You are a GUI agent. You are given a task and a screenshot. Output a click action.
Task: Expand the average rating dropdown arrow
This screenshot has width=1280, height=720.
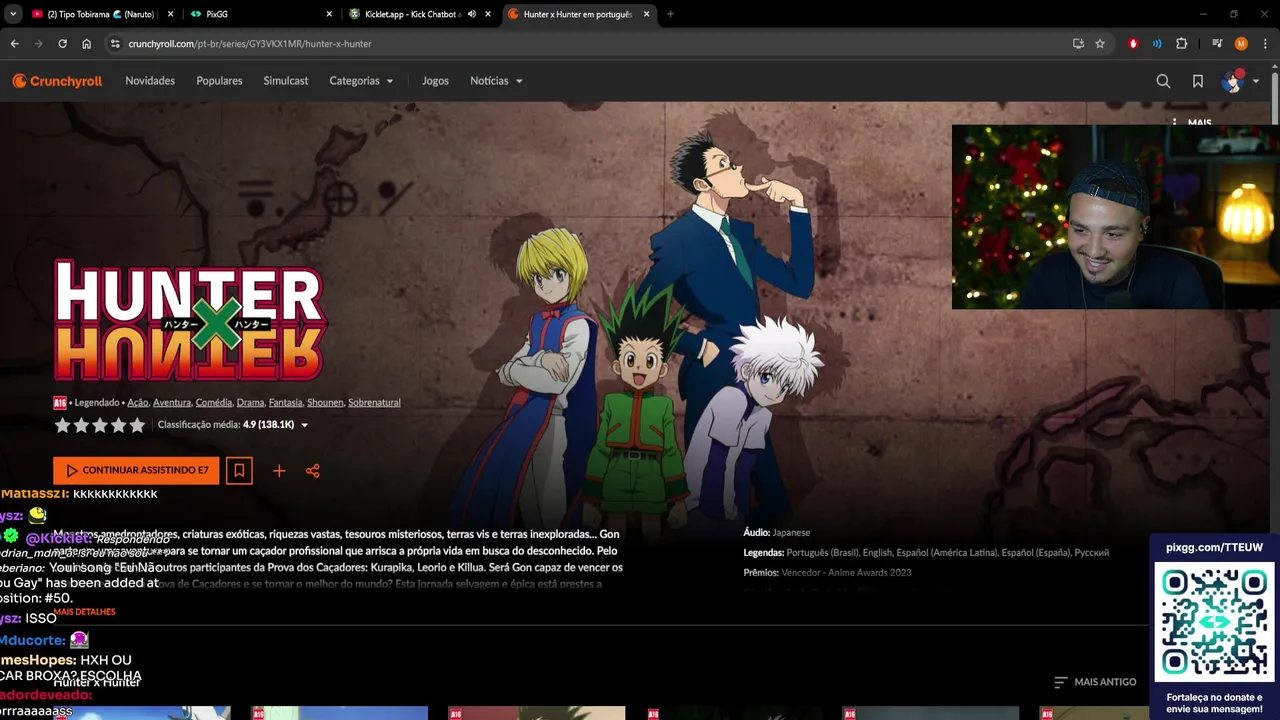coord(304,425)
